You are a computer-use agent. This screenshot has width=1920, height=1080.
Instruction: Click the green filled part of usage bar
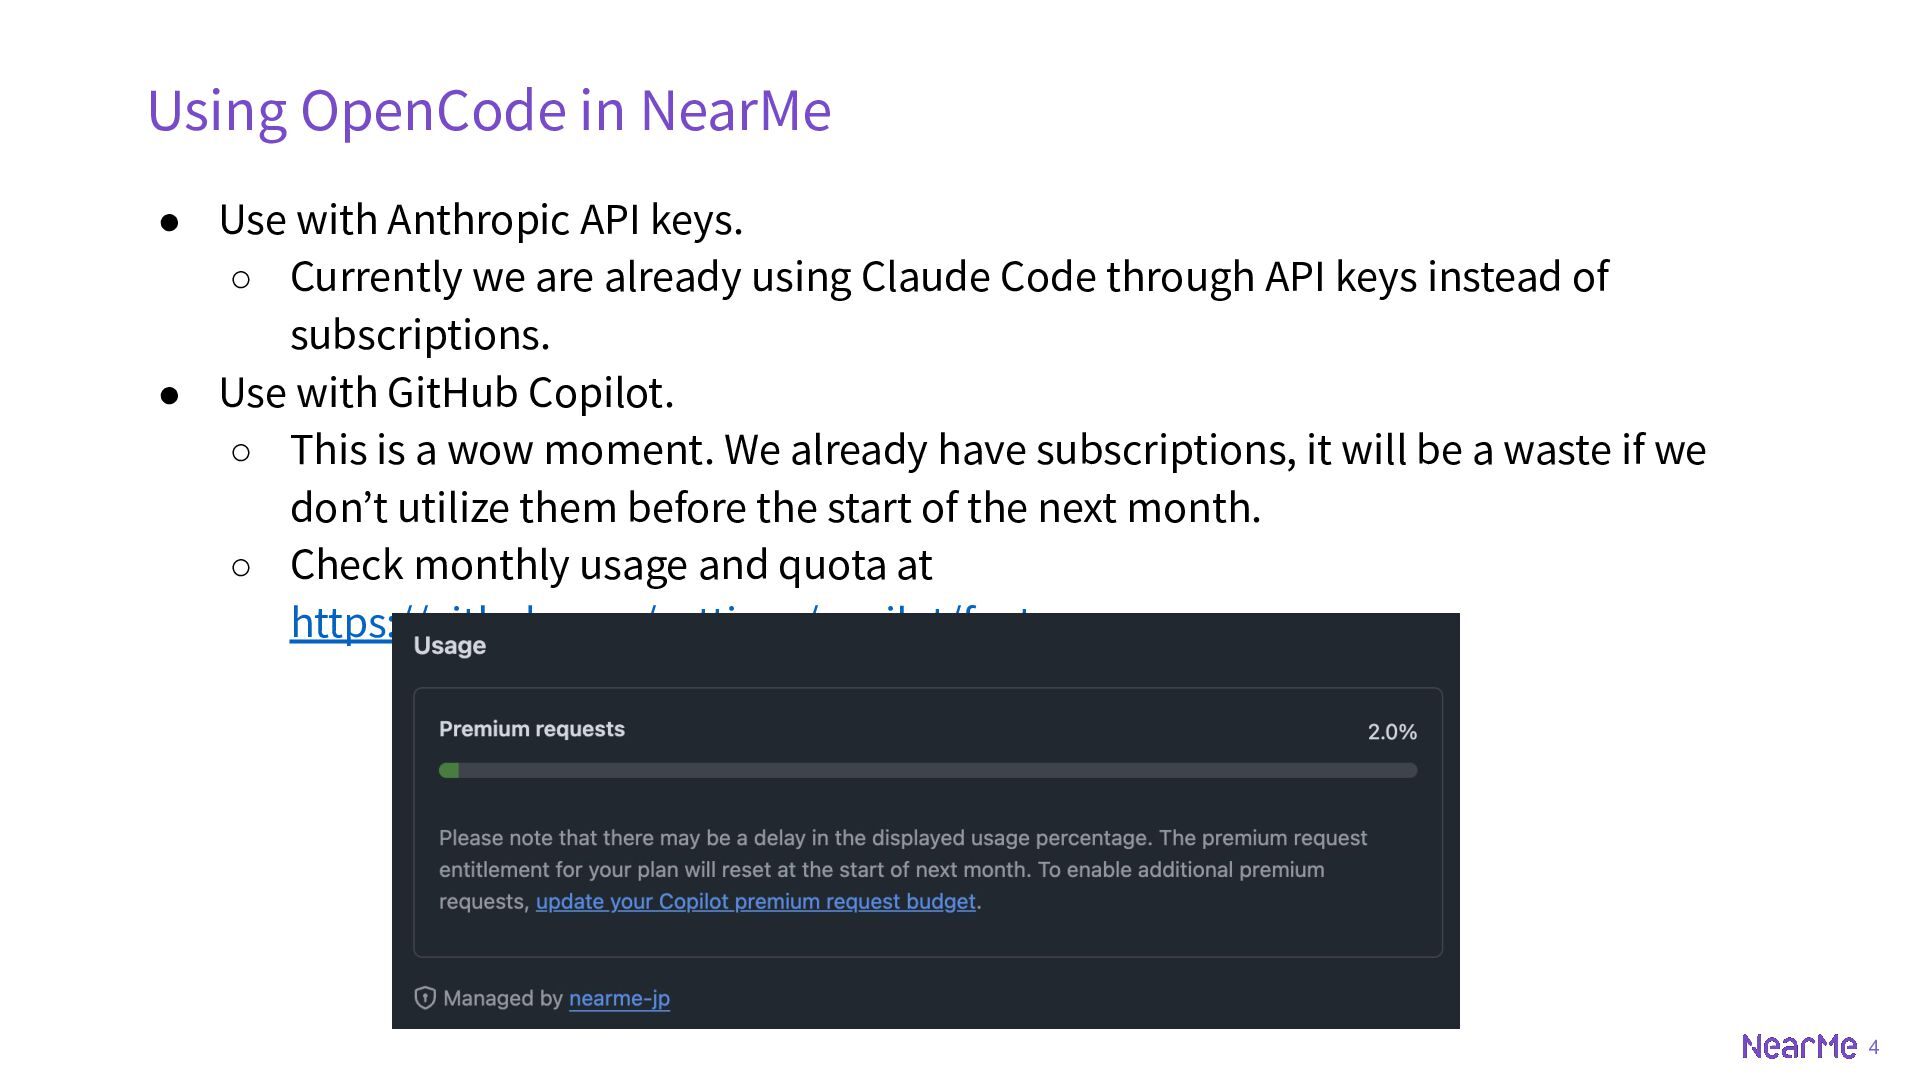(x=449, y=770)
